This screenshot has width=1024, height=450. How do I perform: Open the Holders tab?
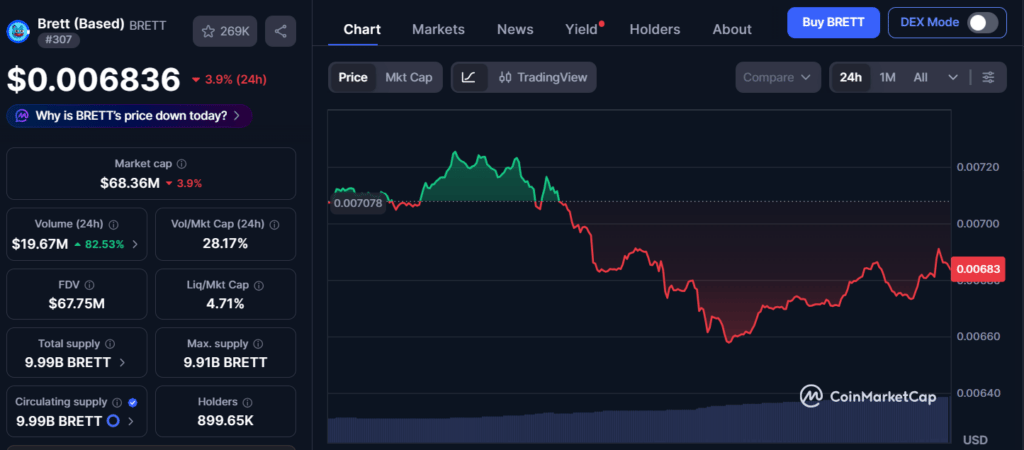click(654, 29)
